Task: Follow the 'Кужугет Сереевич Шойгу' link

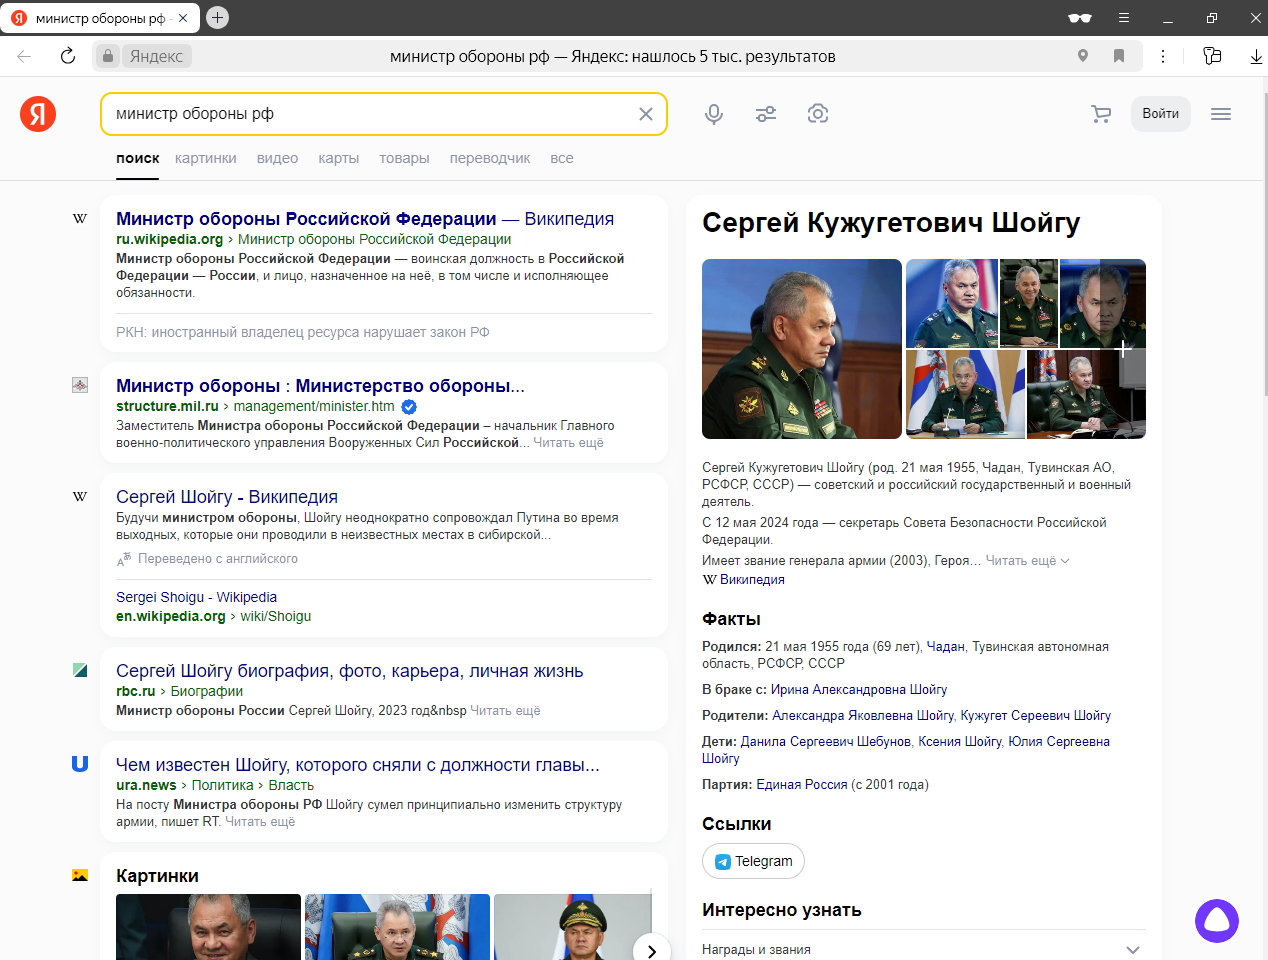Action: 1036,716
